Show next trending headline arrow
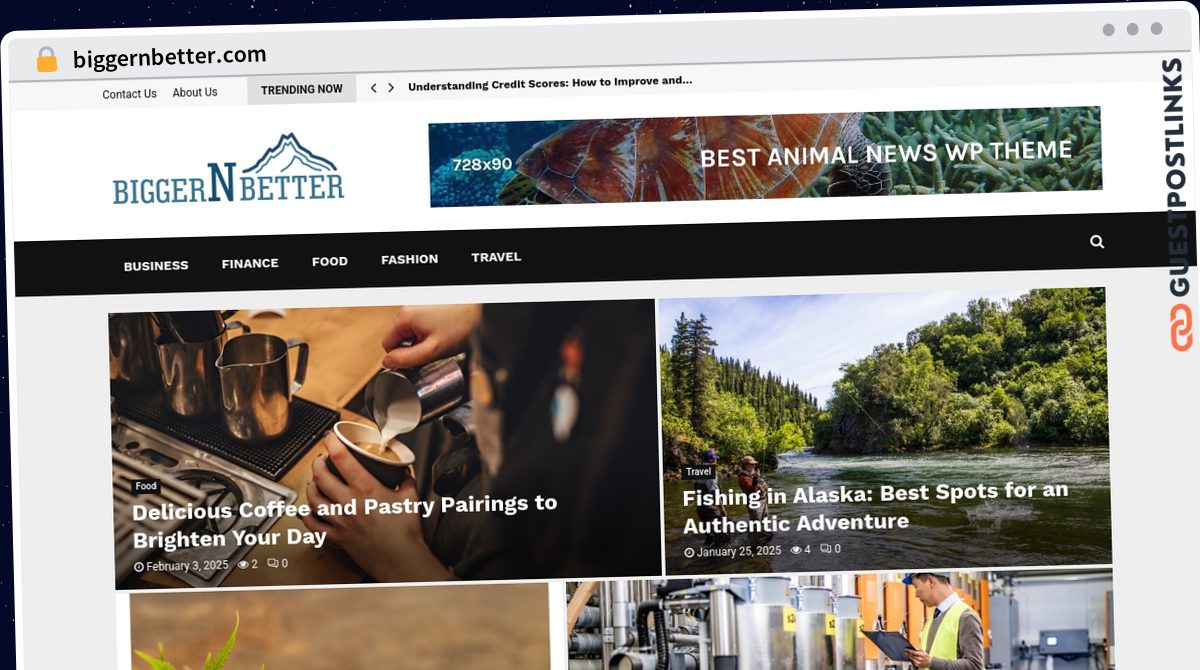The height and width of the screenshot is (670, 1200). click(391, 88)
